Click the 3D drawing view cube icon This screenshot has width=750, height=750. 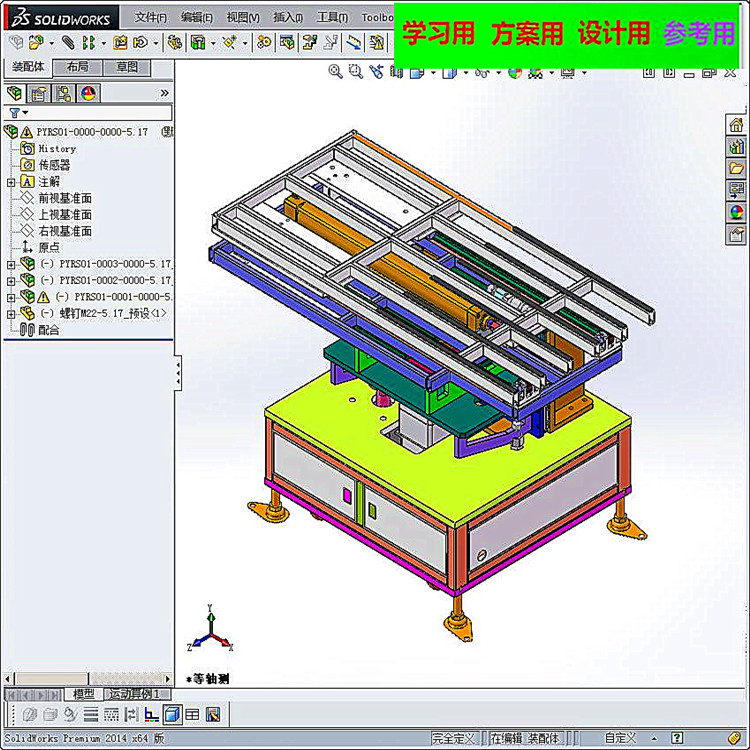click(x=172, y=715)
